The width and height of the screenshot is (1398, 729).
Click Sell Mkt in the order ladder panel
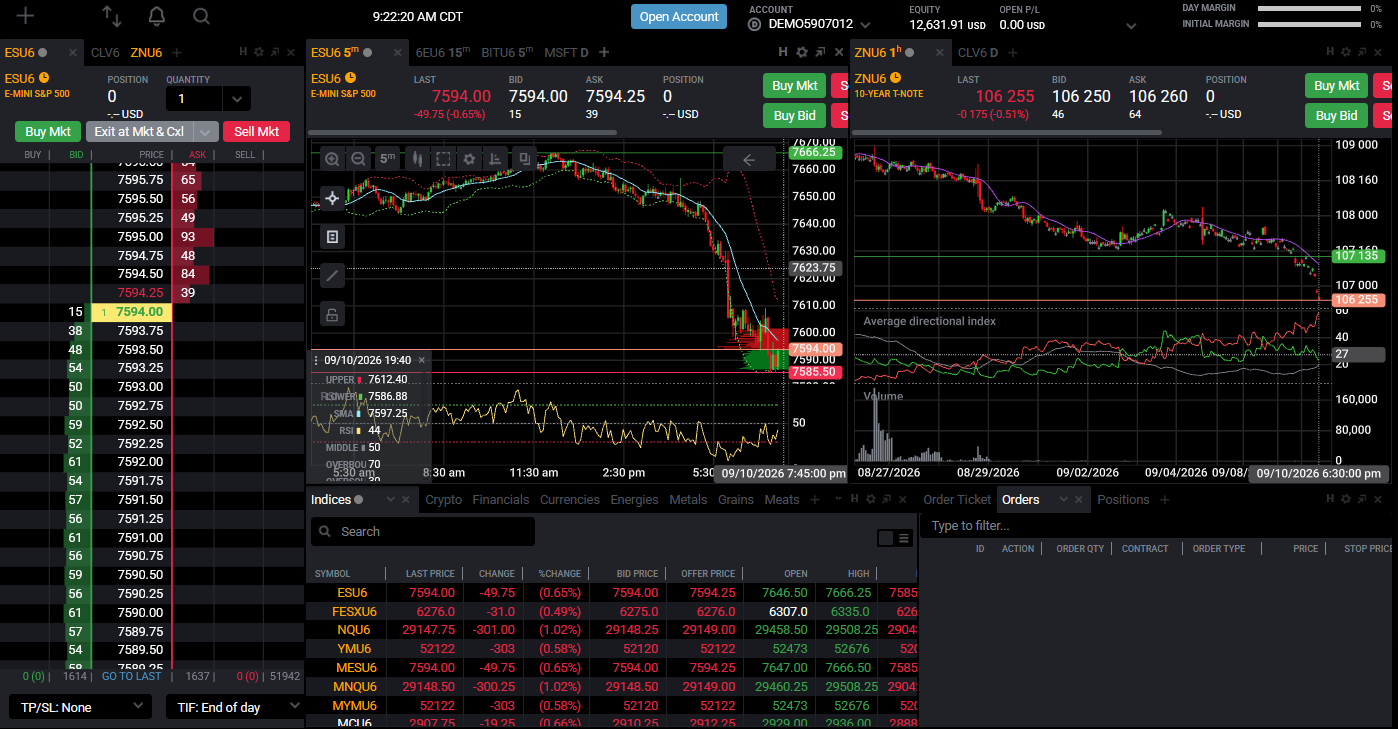click(x=256, y=131)
